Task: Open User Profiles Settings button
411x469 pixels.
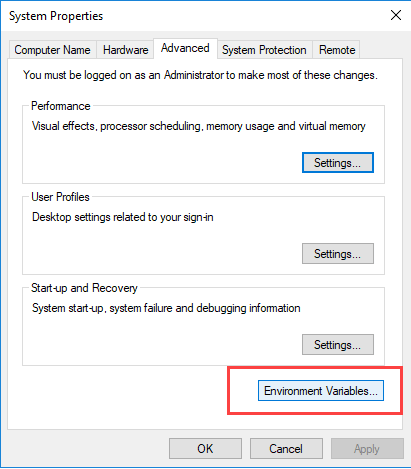Action: click(x=338, y=254)
